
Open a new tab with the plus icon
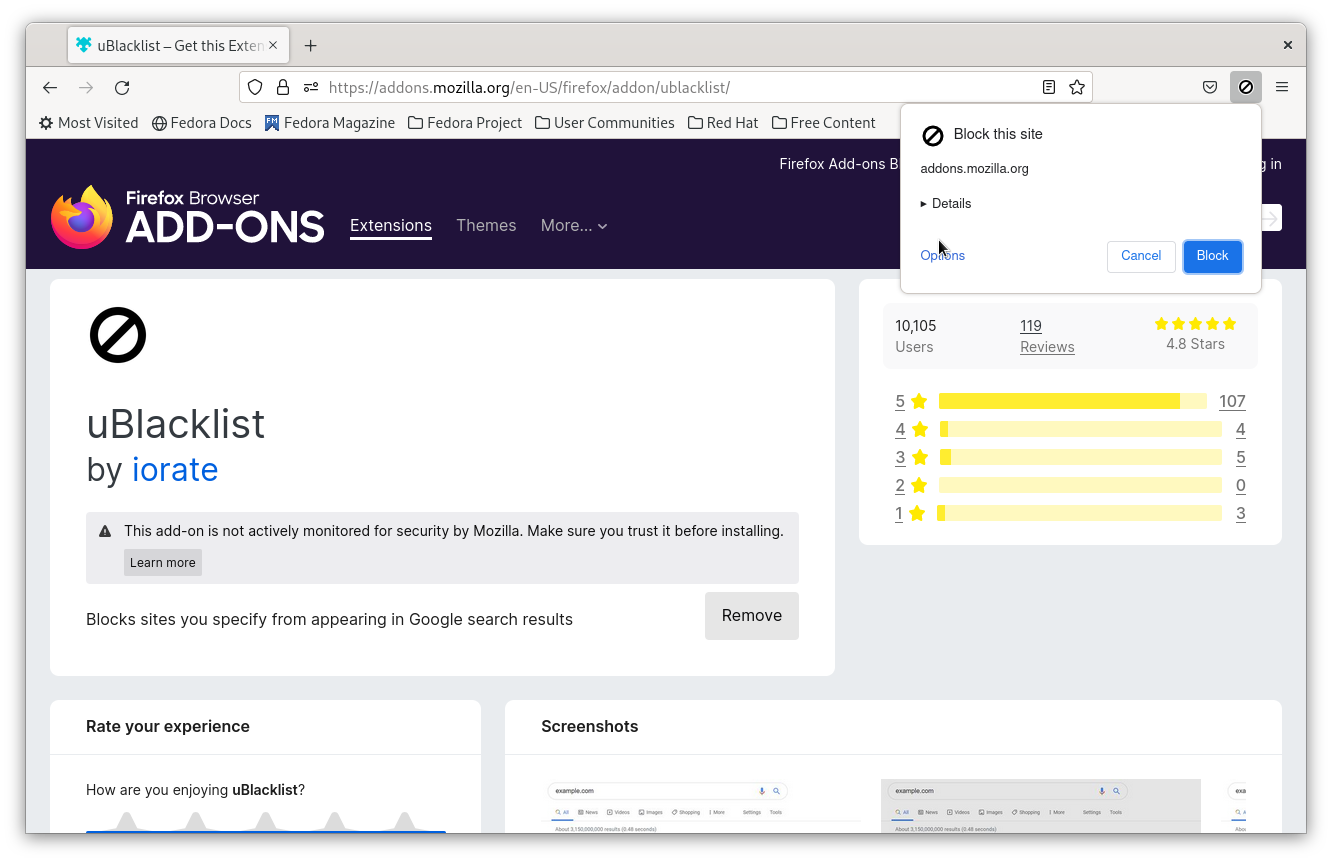(x=311, y=45)
